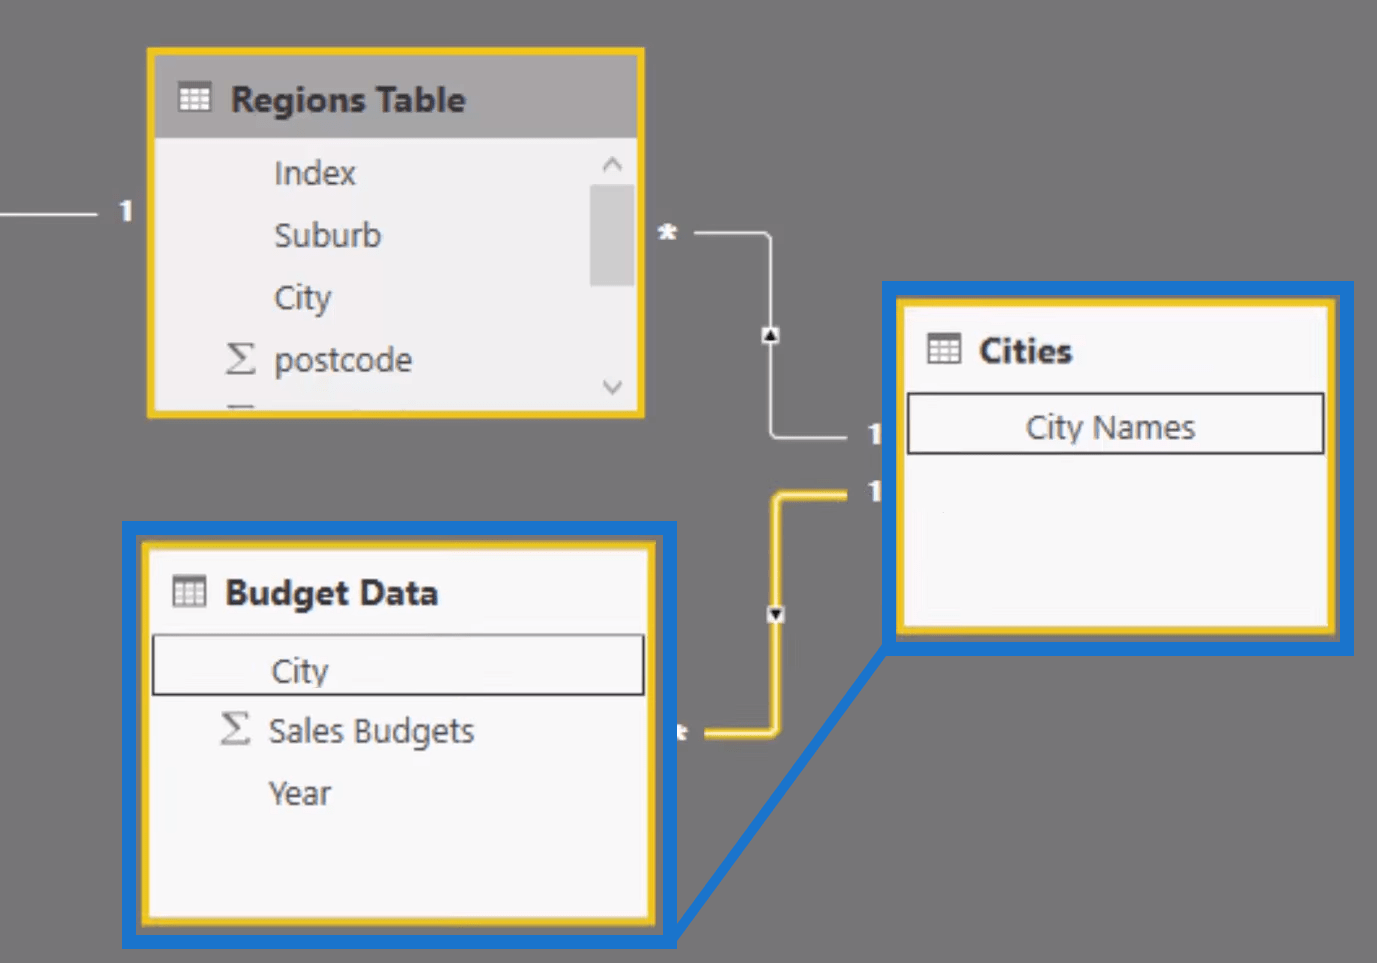Click the Regions Table table icon
This screenshot has width=1377, height=963.
click(194, 98)
